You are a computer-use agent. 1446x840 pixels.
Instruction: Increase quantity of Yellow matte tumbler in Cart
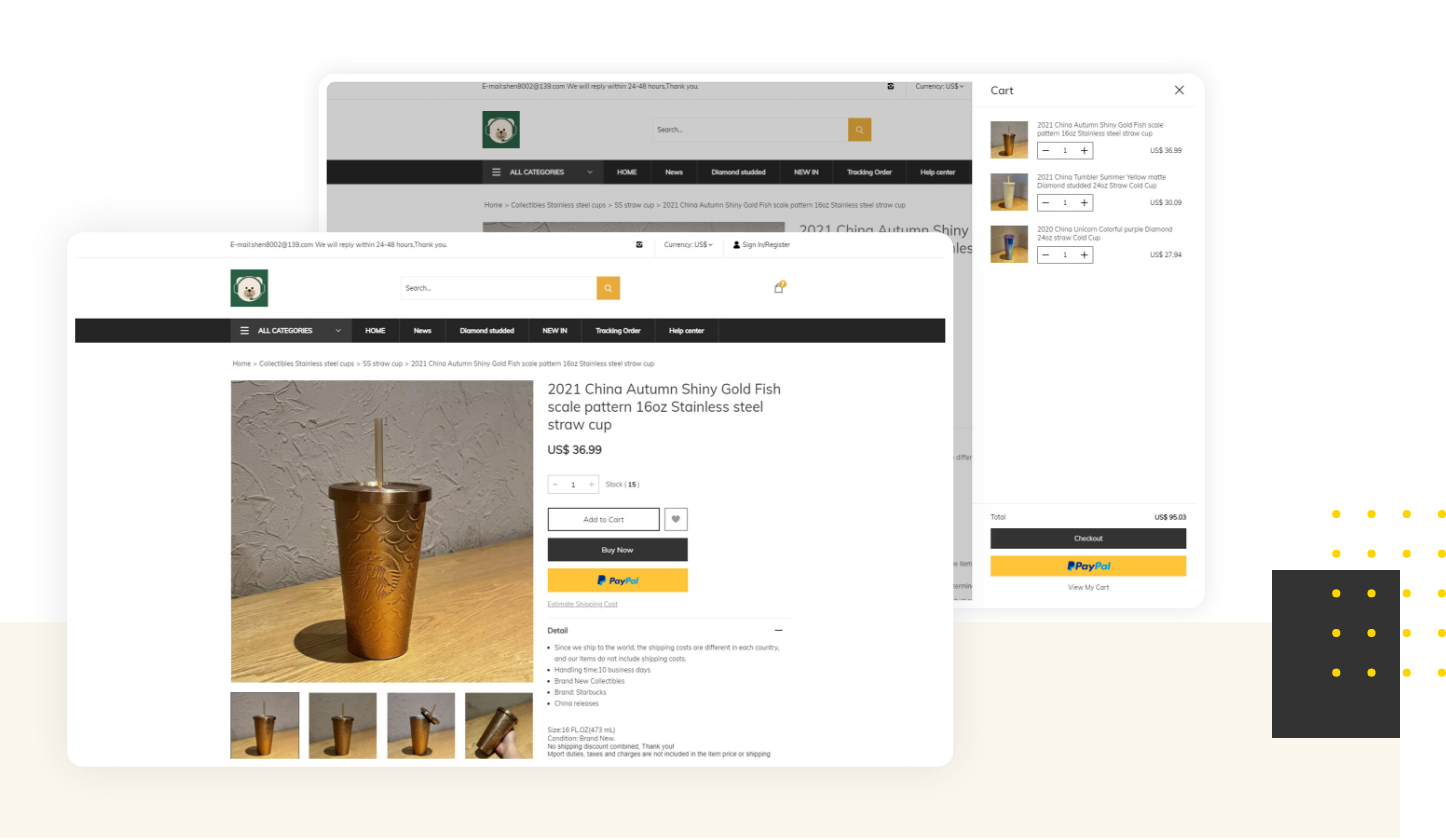pos(1084,203)
